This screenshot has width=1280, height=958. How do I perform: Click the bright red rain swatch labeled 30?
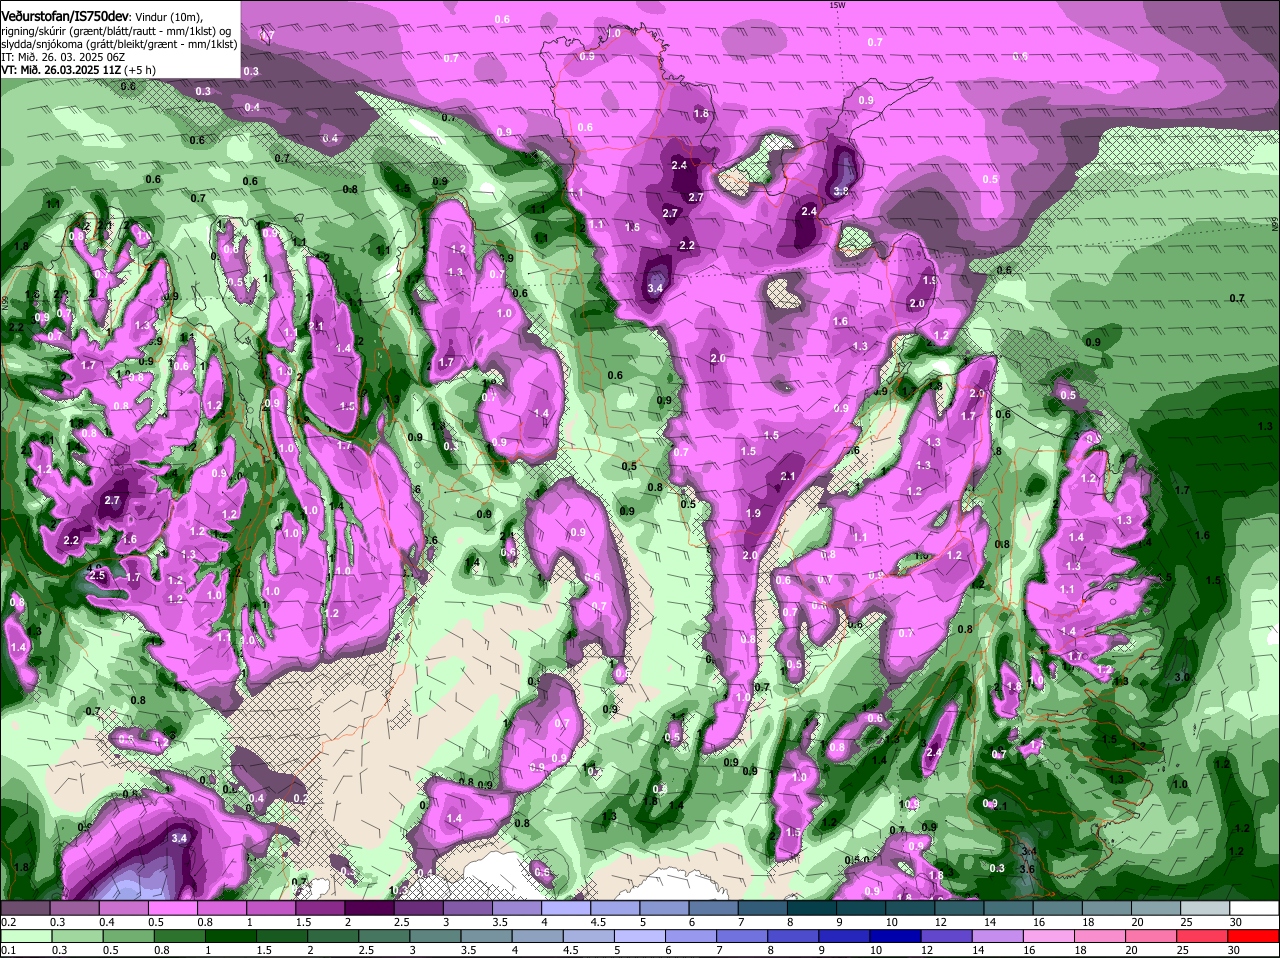coord(1255,935)
